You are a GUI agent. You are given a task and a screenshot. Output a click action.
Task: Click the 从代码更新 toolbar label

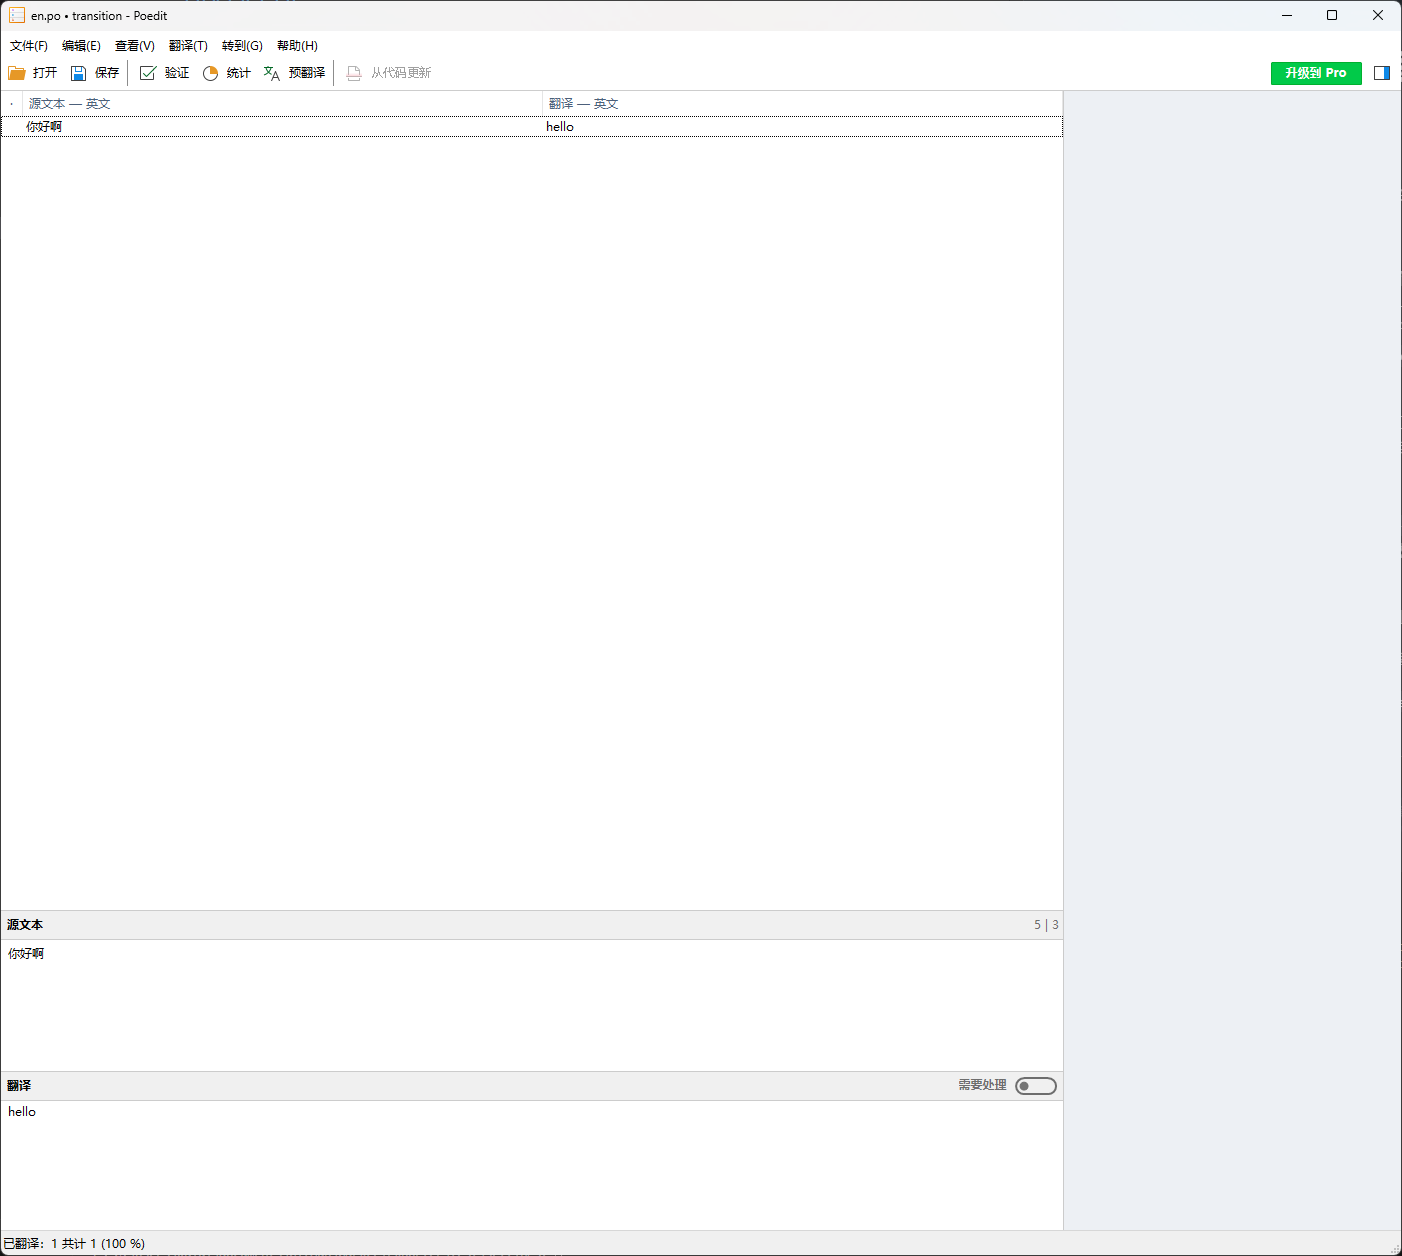(401, 73)
